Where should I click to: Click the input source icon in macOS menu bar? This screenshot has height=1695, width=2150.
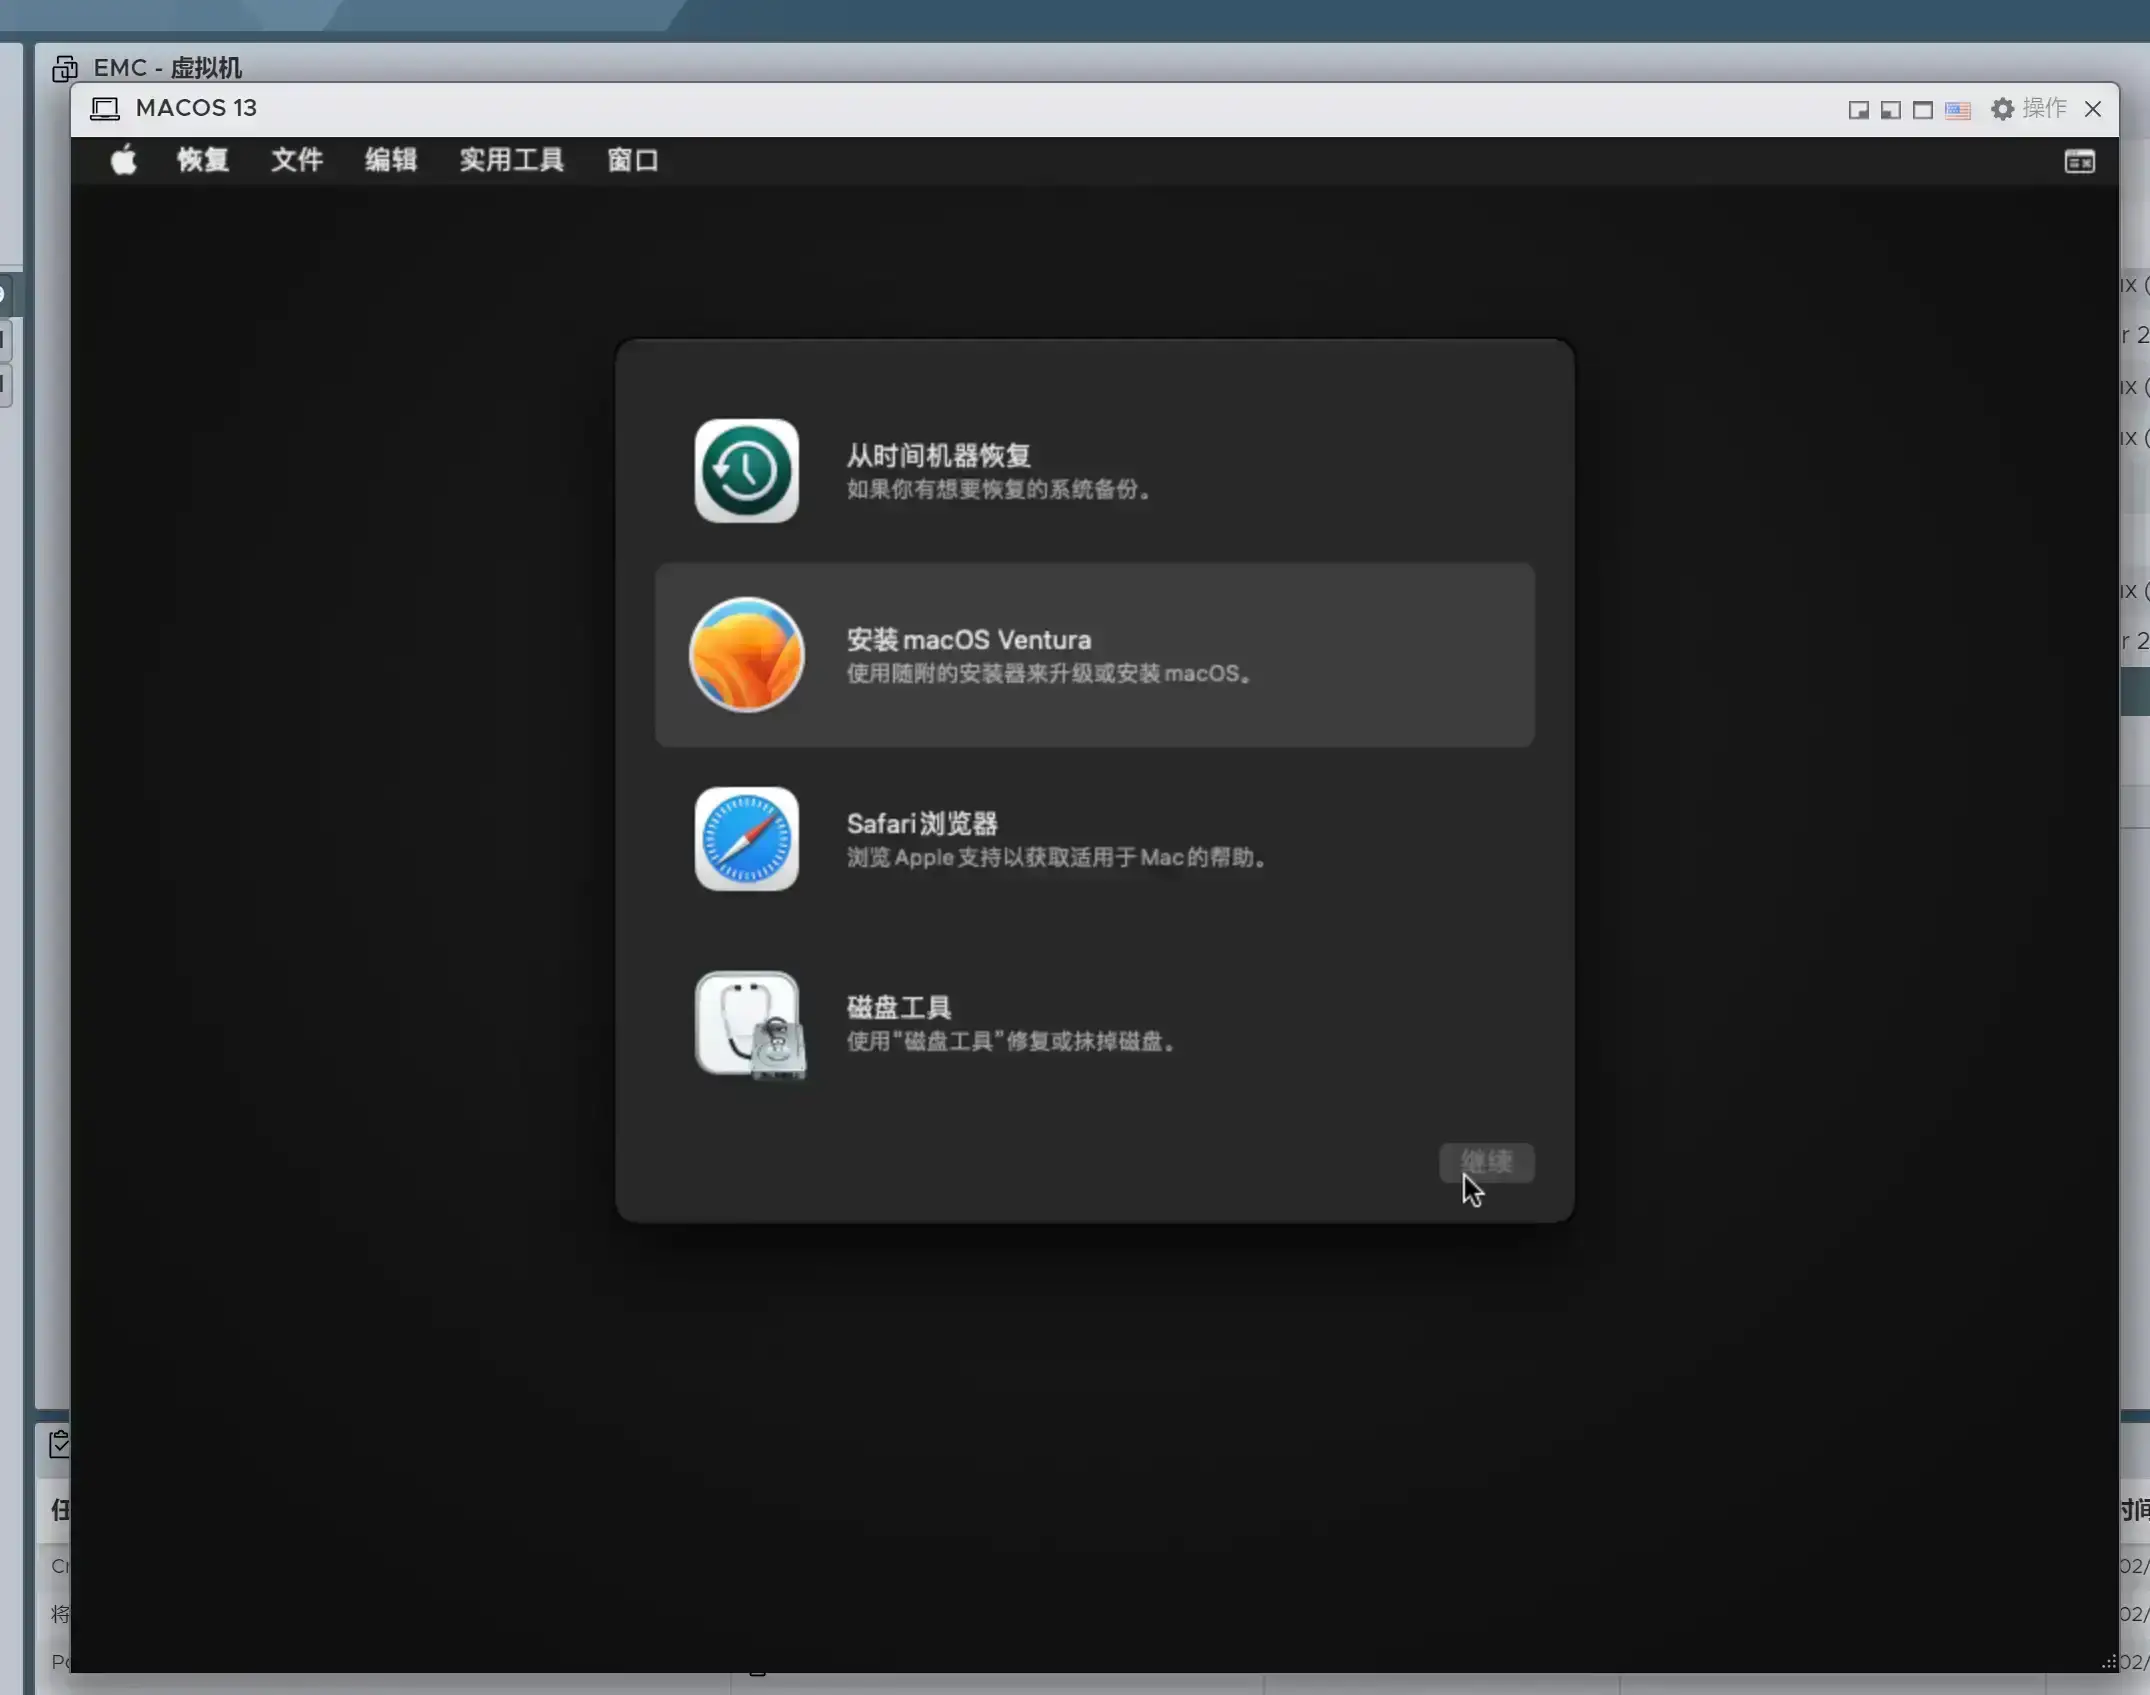point(2079,161)
